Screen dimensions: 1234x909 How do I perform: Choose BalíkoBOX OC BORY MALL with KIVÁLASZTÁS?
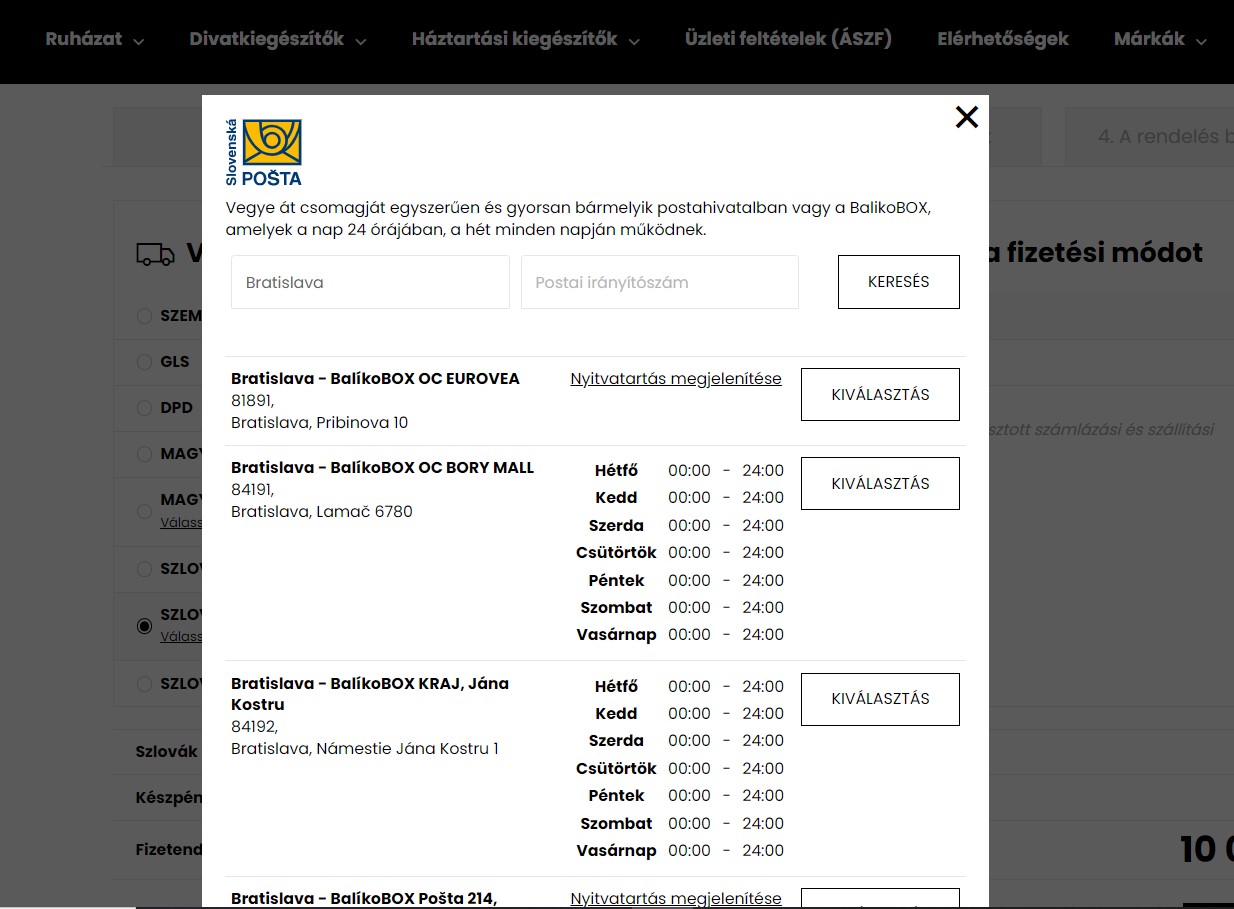880,483
